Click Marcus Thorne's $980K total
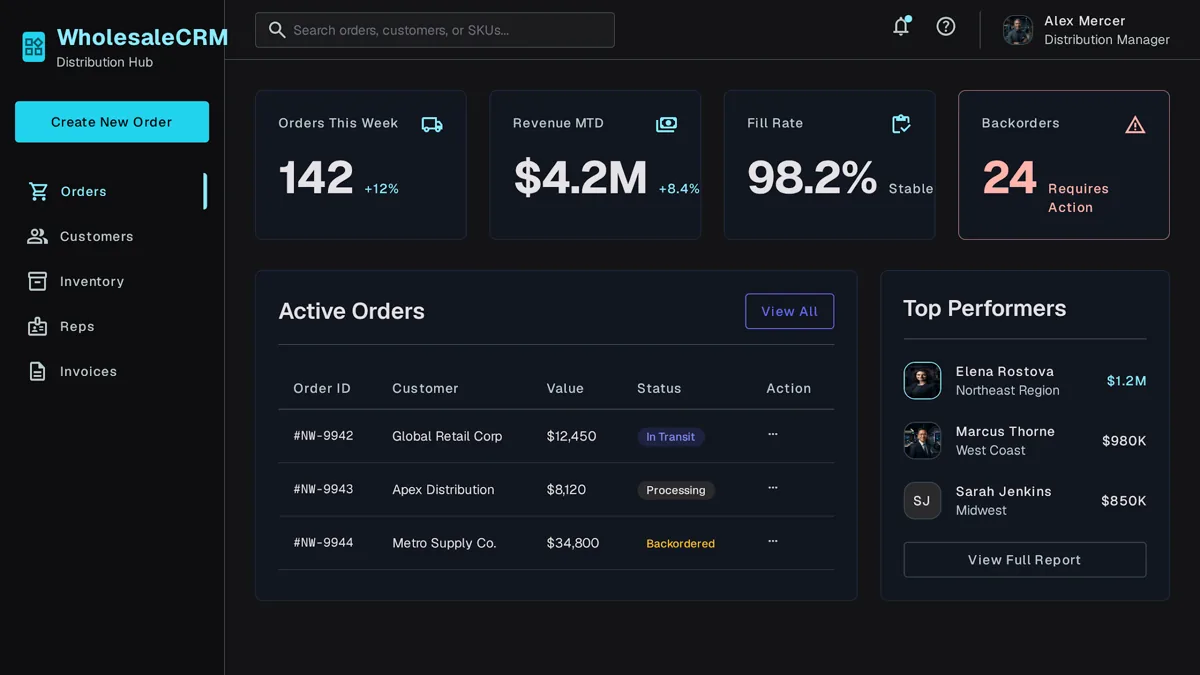 1124,441
